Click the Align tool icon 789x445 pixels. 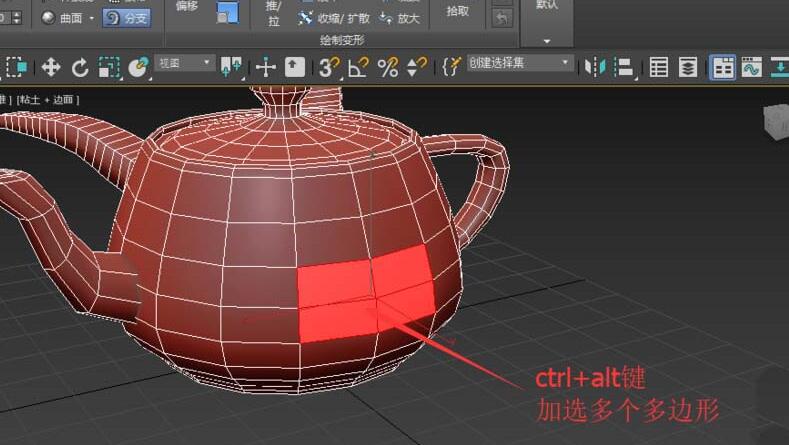click(624, 67)
